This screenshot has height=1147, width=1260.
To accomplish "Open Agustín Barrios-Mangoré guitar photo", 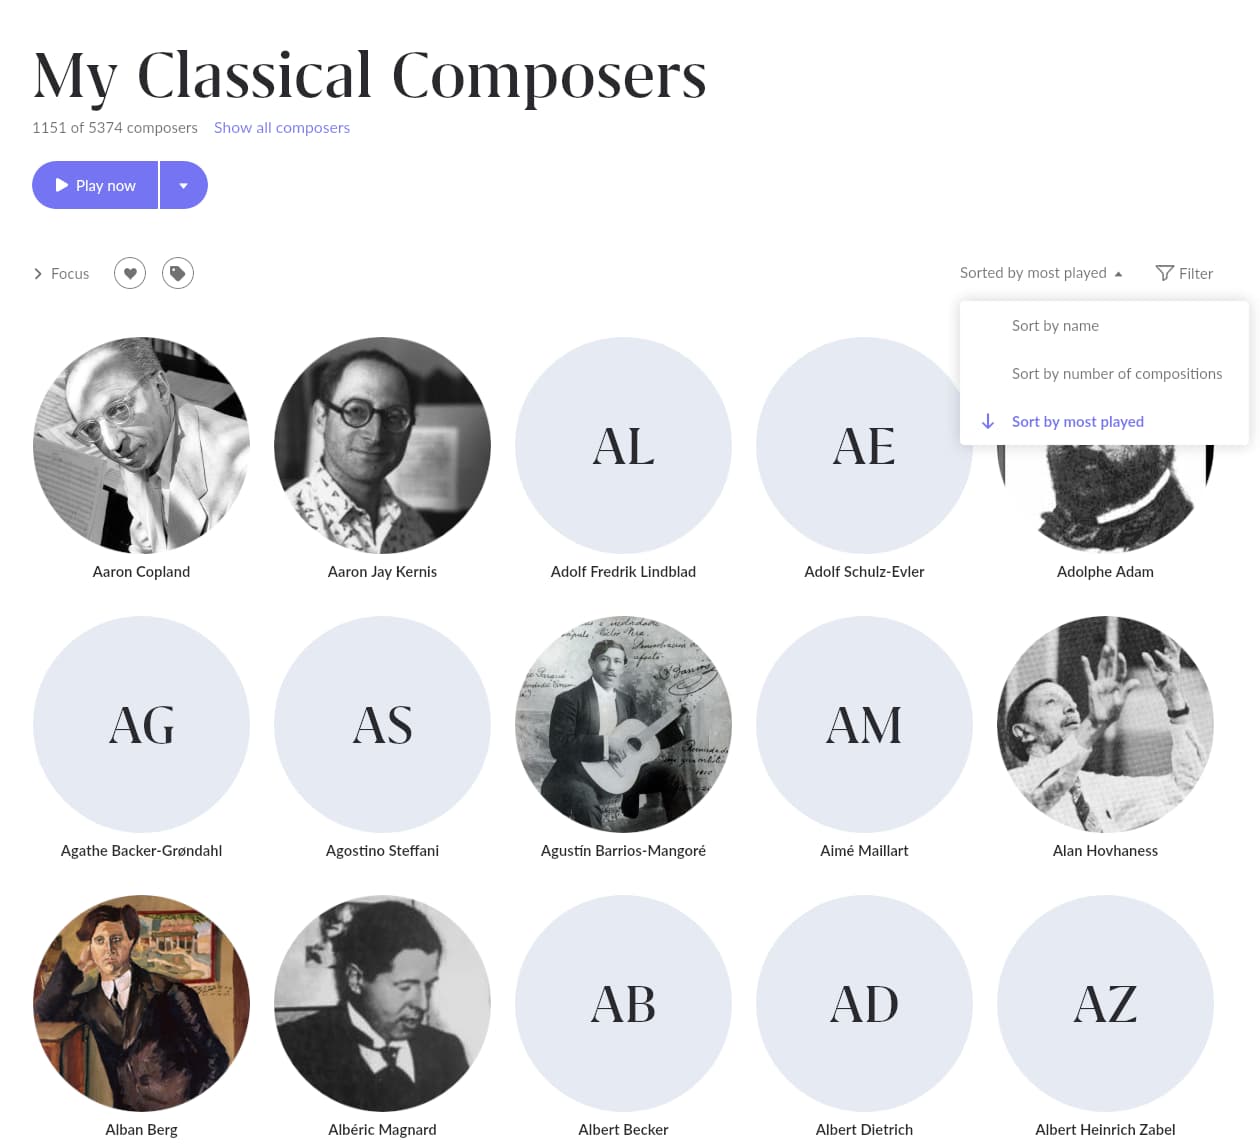I will (623, 724).
